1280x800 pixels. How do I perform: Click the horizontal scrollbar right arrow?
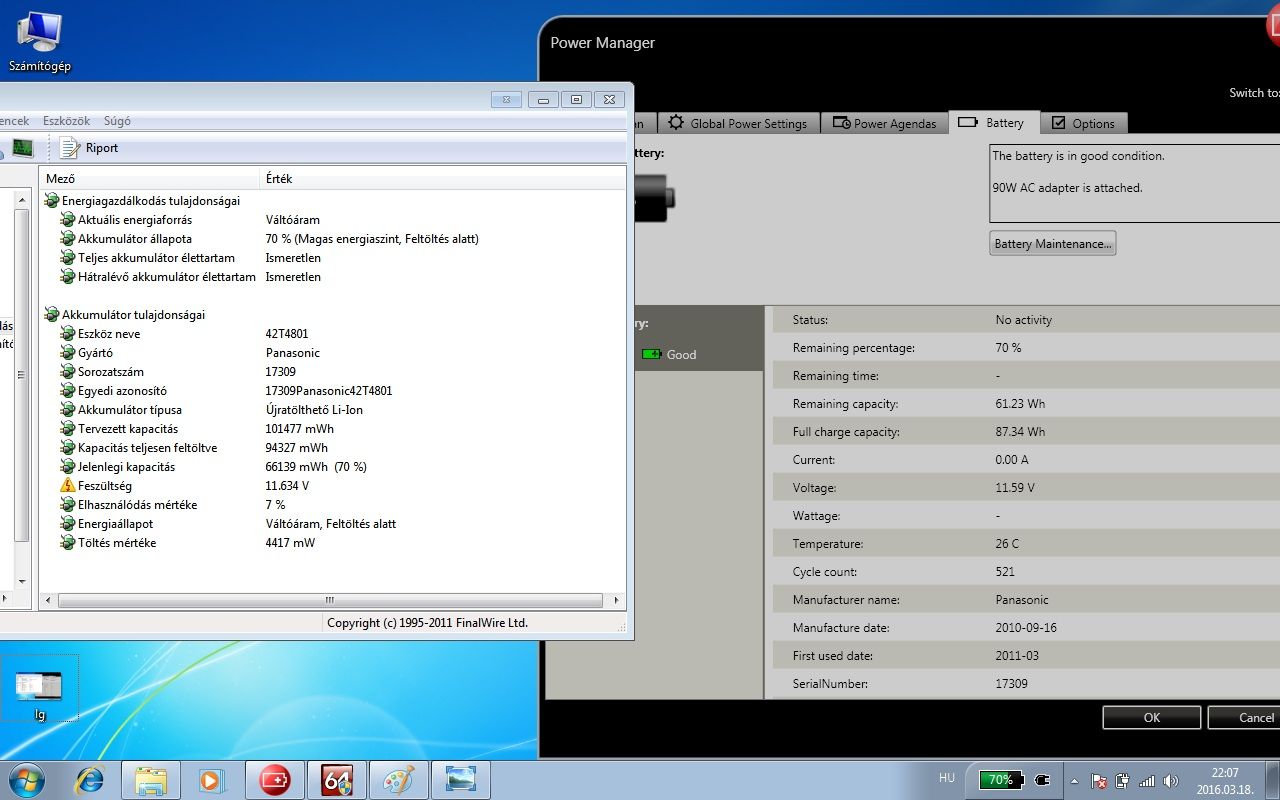(x=617, y=600)
